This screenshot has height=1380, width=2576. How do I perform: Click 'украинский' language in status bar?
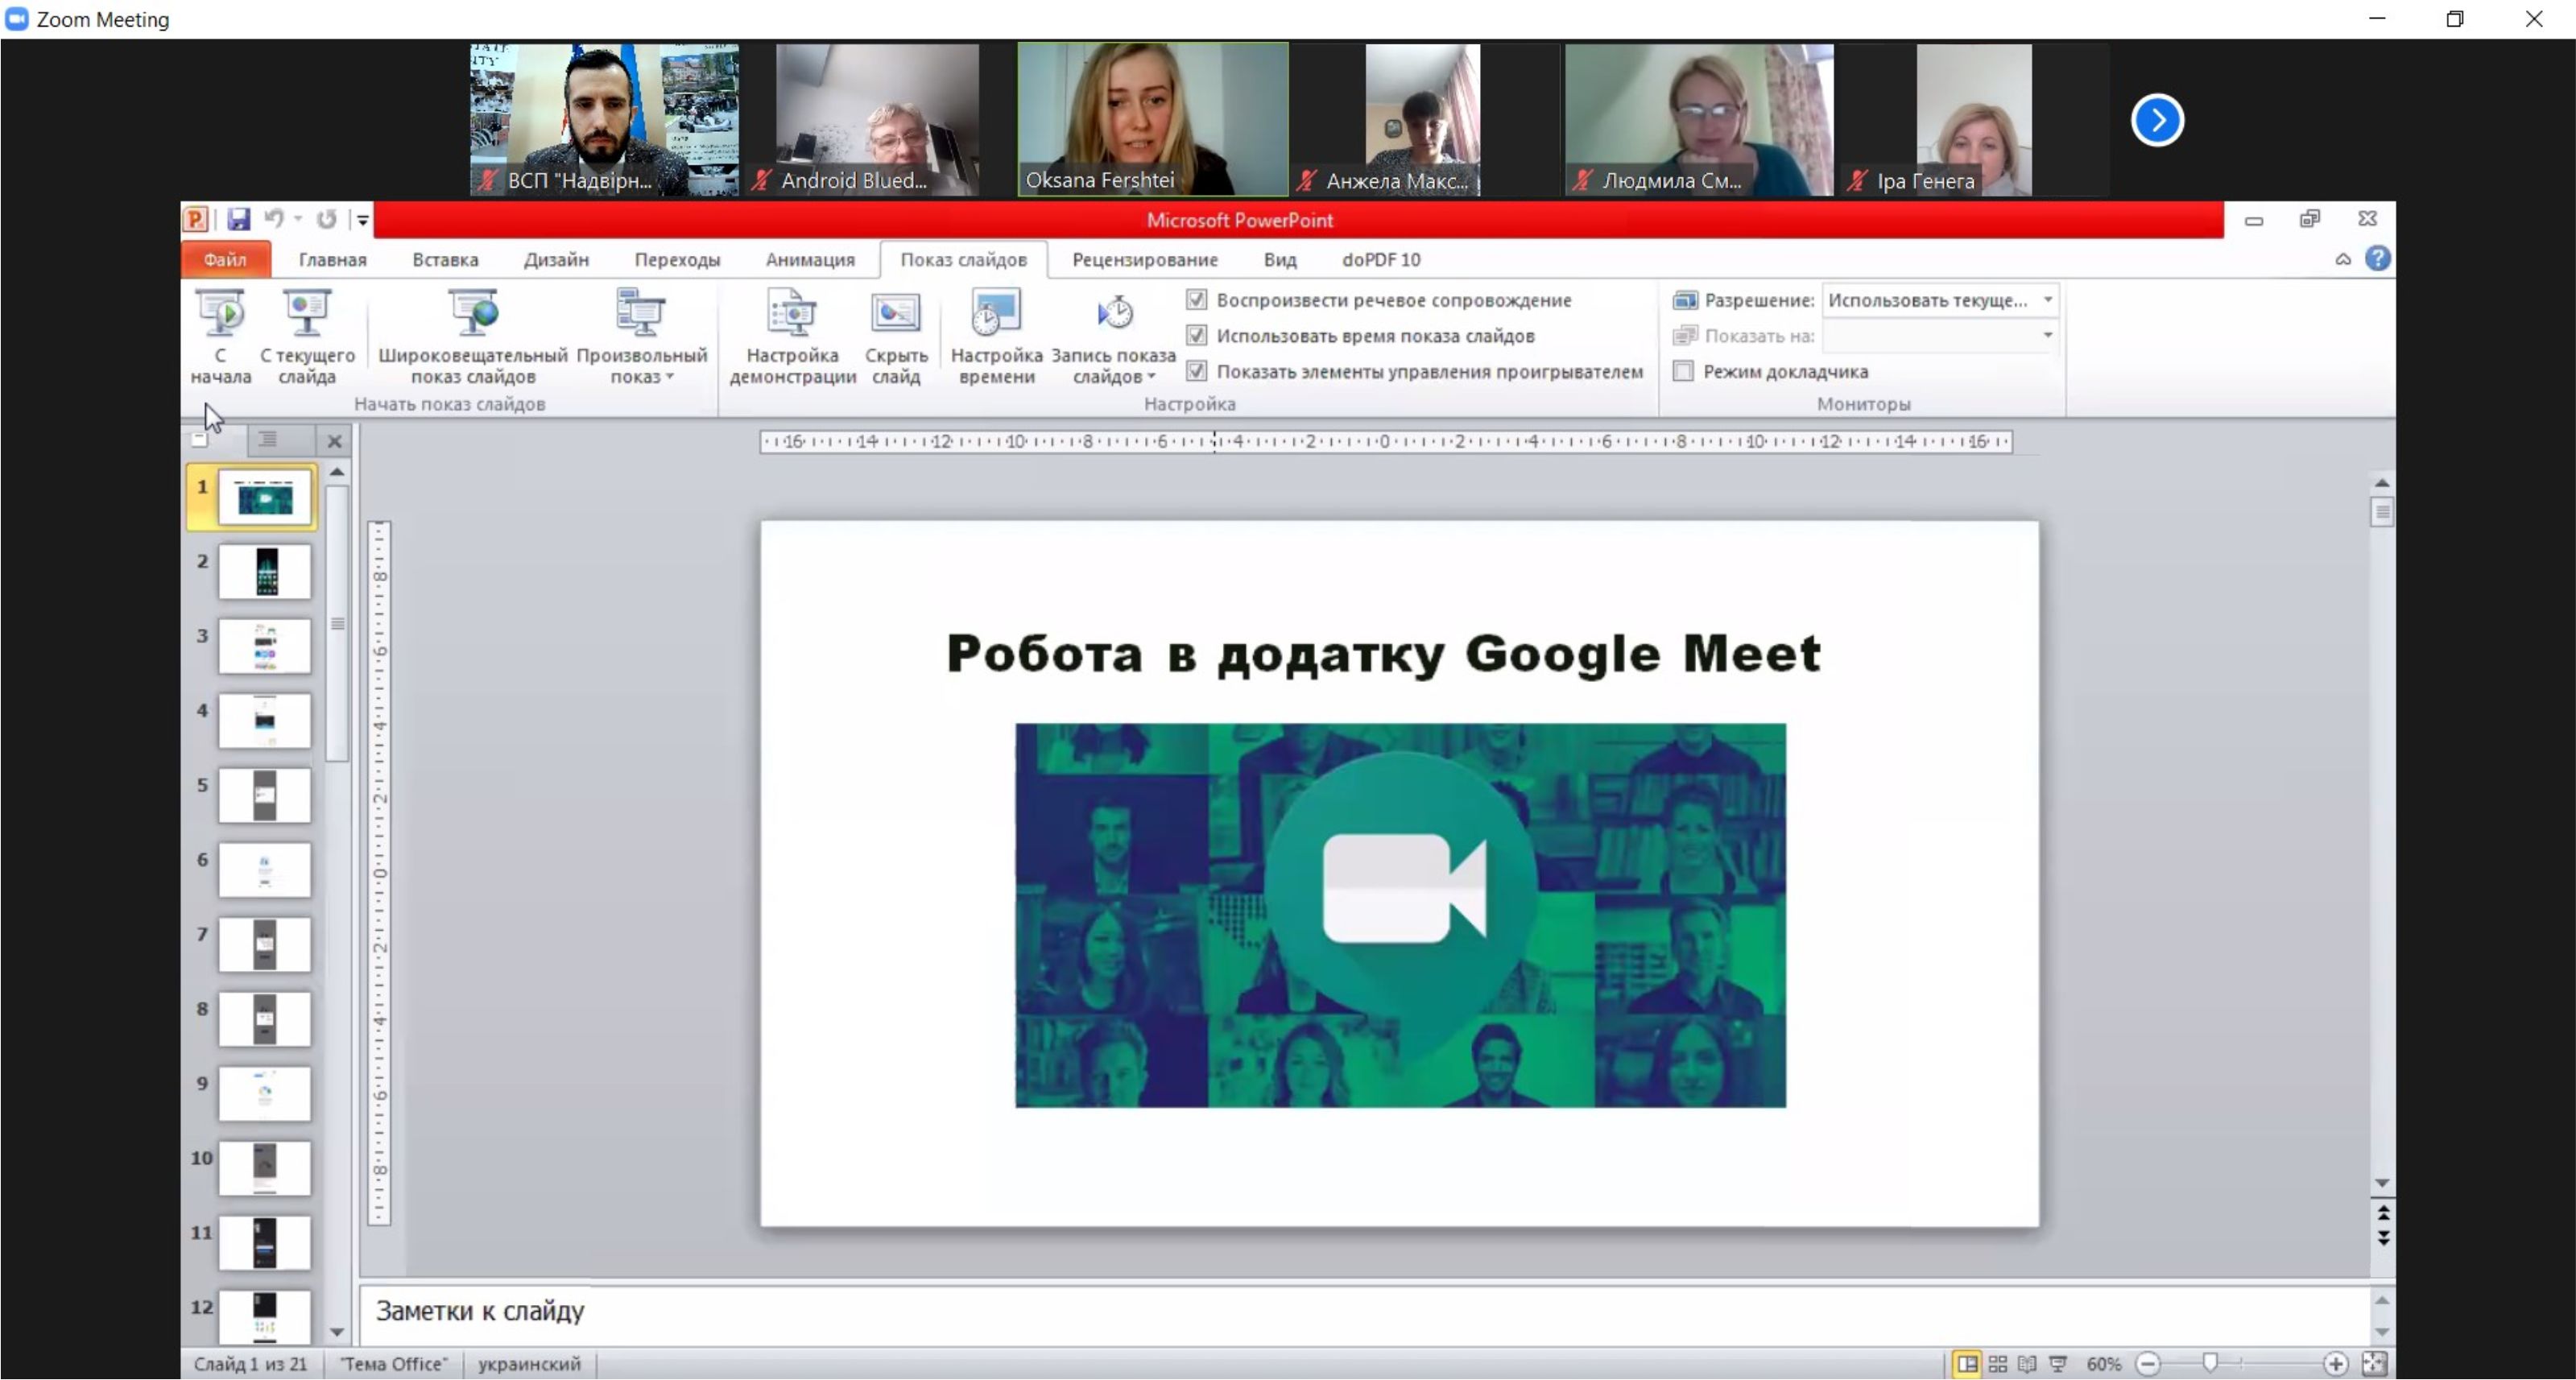pyautogui.click(x=529, y=1364)
